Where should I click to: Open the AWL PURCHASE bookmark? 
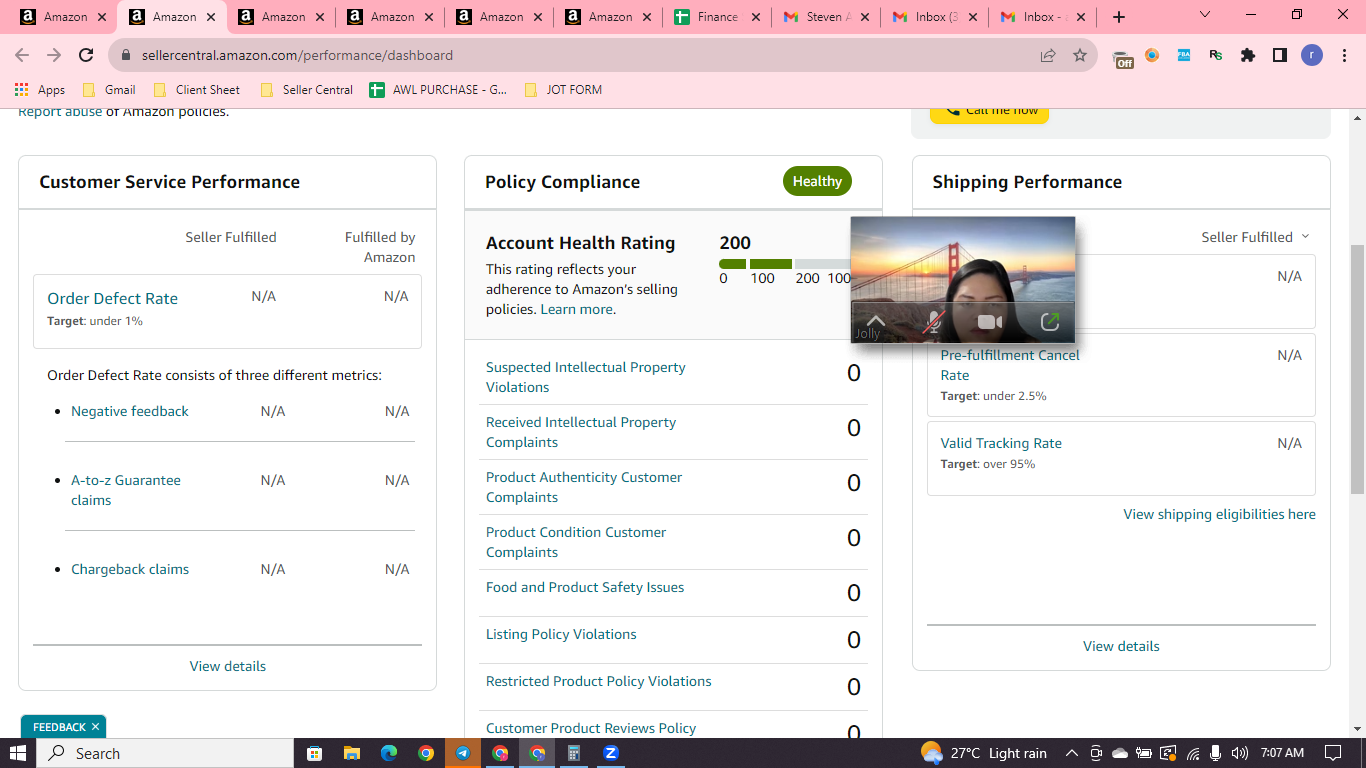438,90
